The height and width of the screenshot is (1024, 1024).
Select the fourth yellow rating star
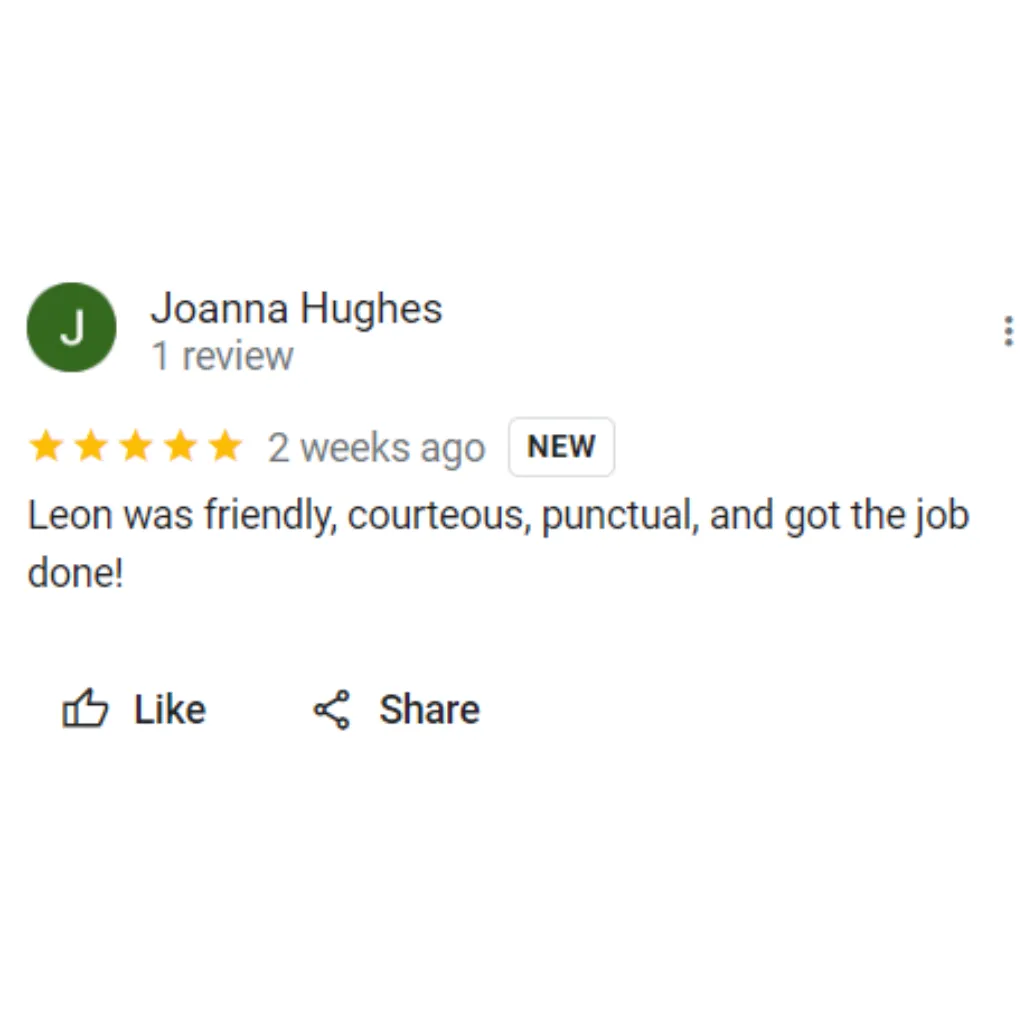tap(180, 446)
